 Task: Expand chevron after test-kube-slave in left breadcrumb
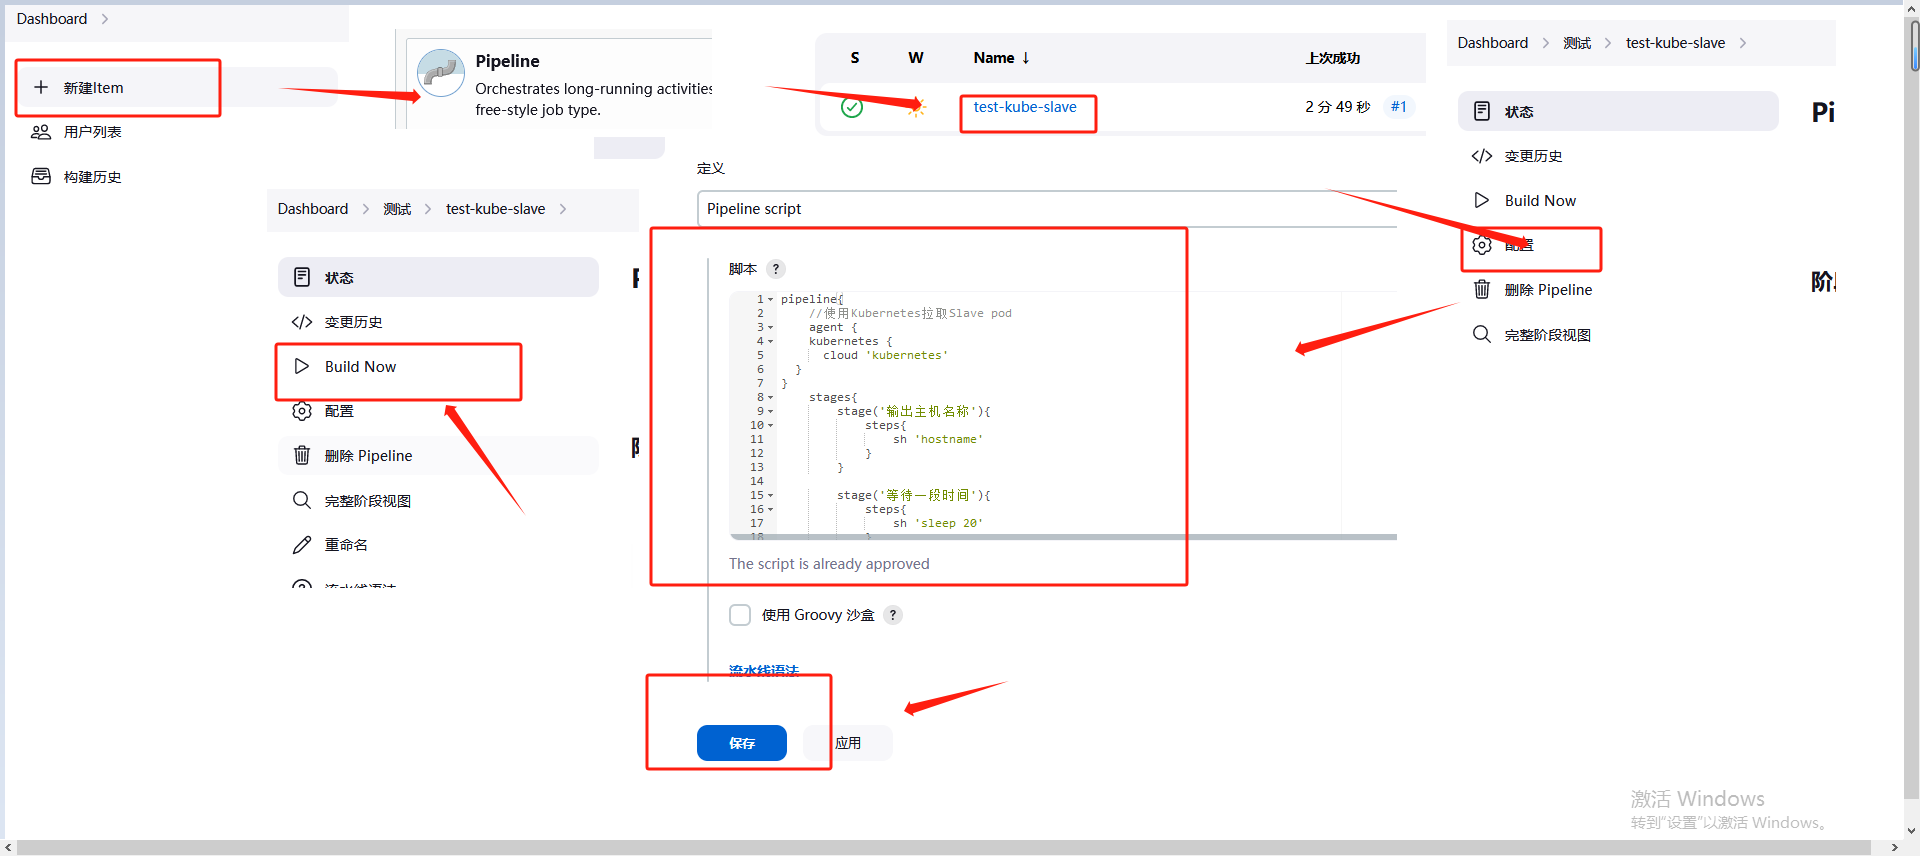coord(563,209)
